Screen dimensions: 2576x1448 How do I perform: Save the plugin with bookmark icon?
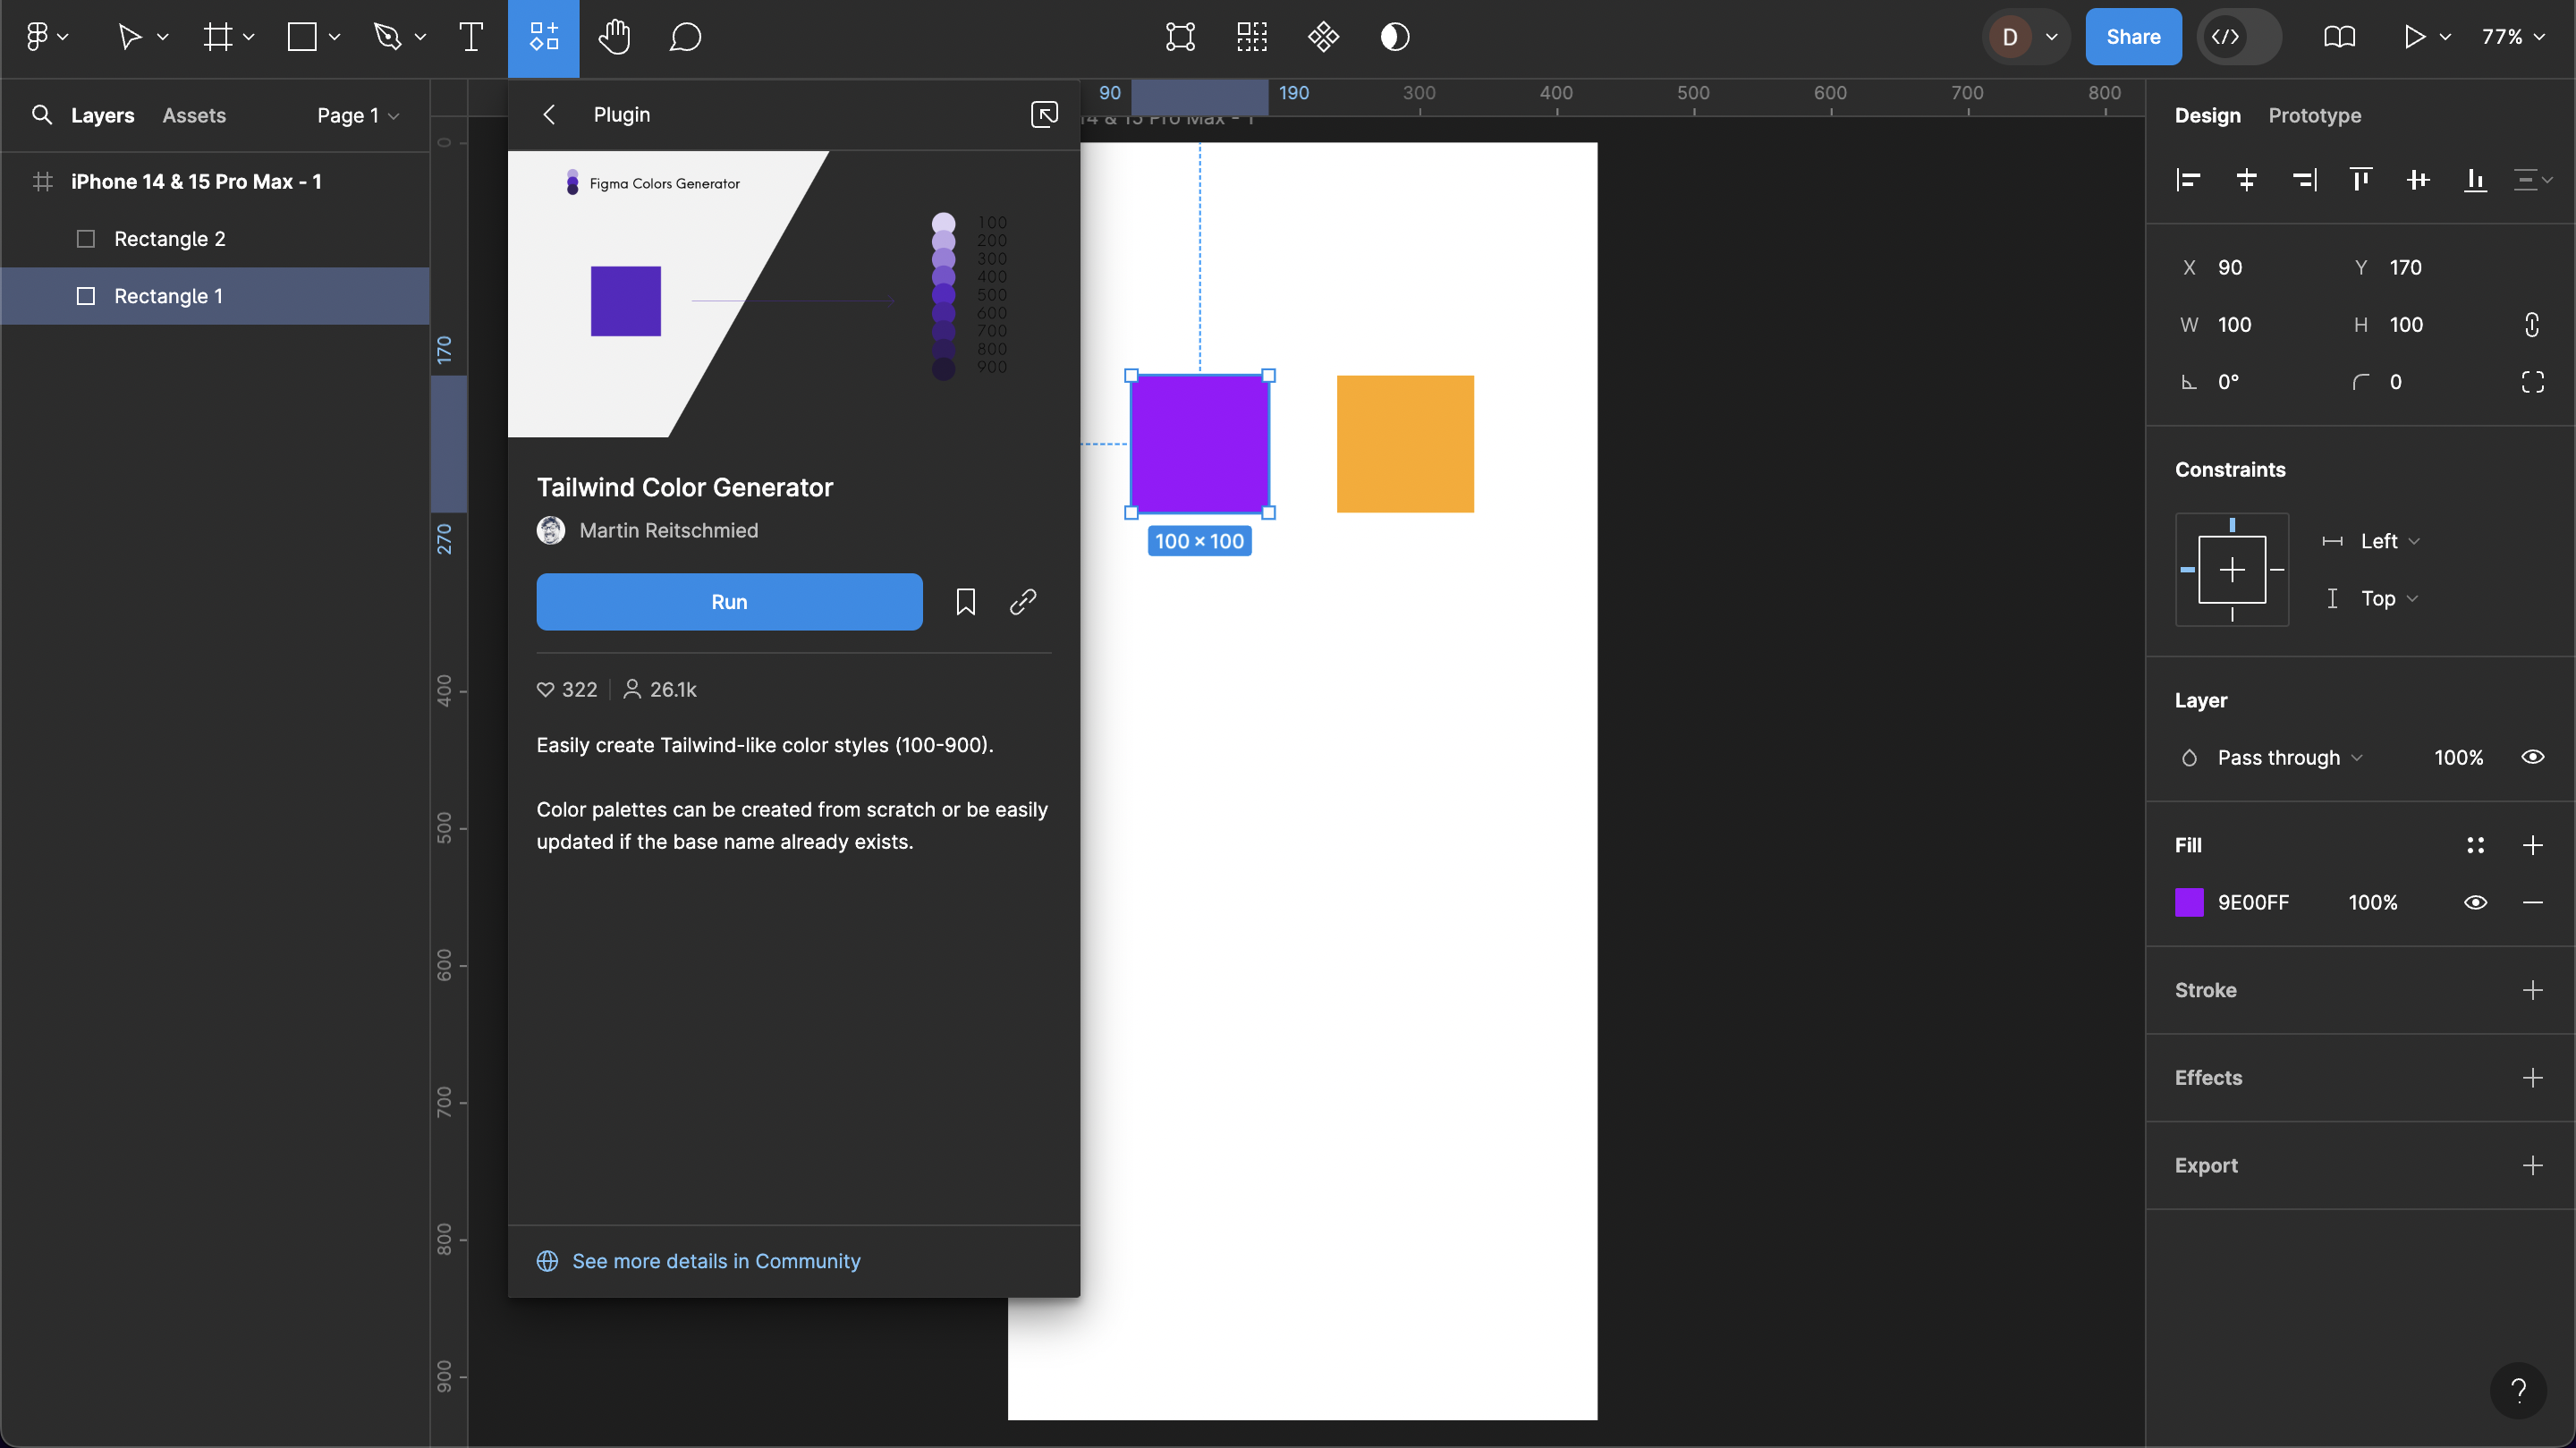(965, 602)
